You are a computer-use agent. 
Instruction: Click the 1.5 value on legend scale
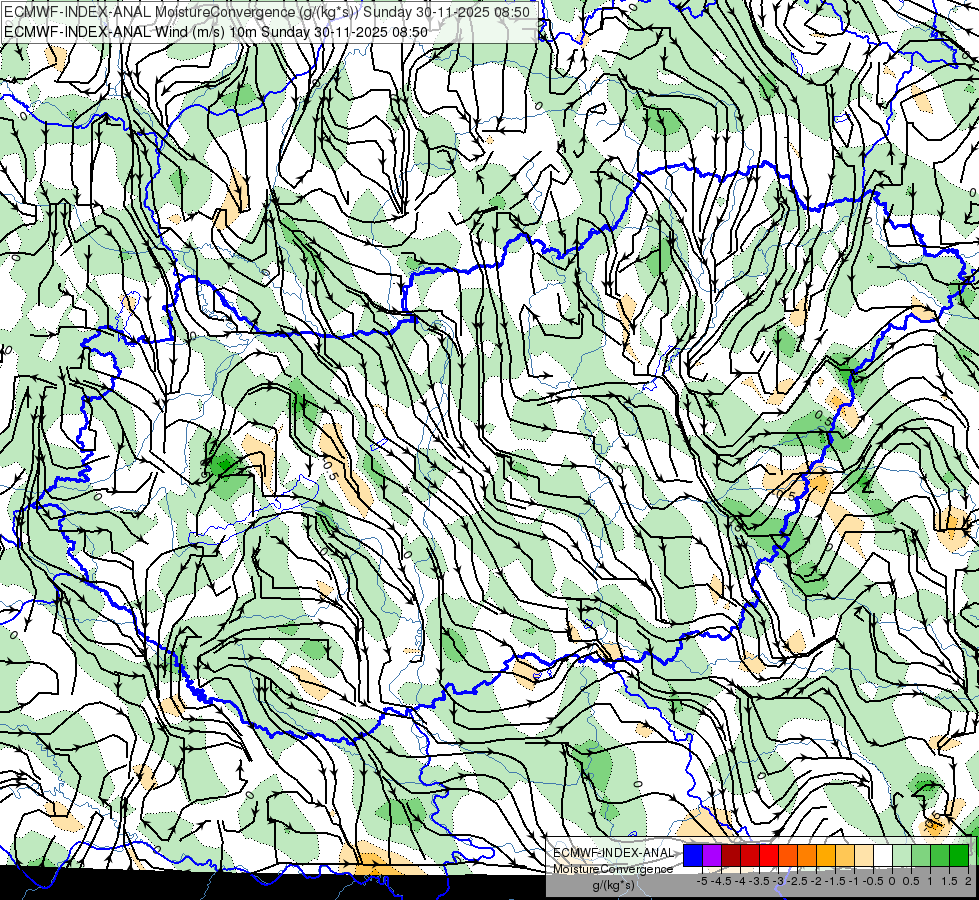[948, 881]
